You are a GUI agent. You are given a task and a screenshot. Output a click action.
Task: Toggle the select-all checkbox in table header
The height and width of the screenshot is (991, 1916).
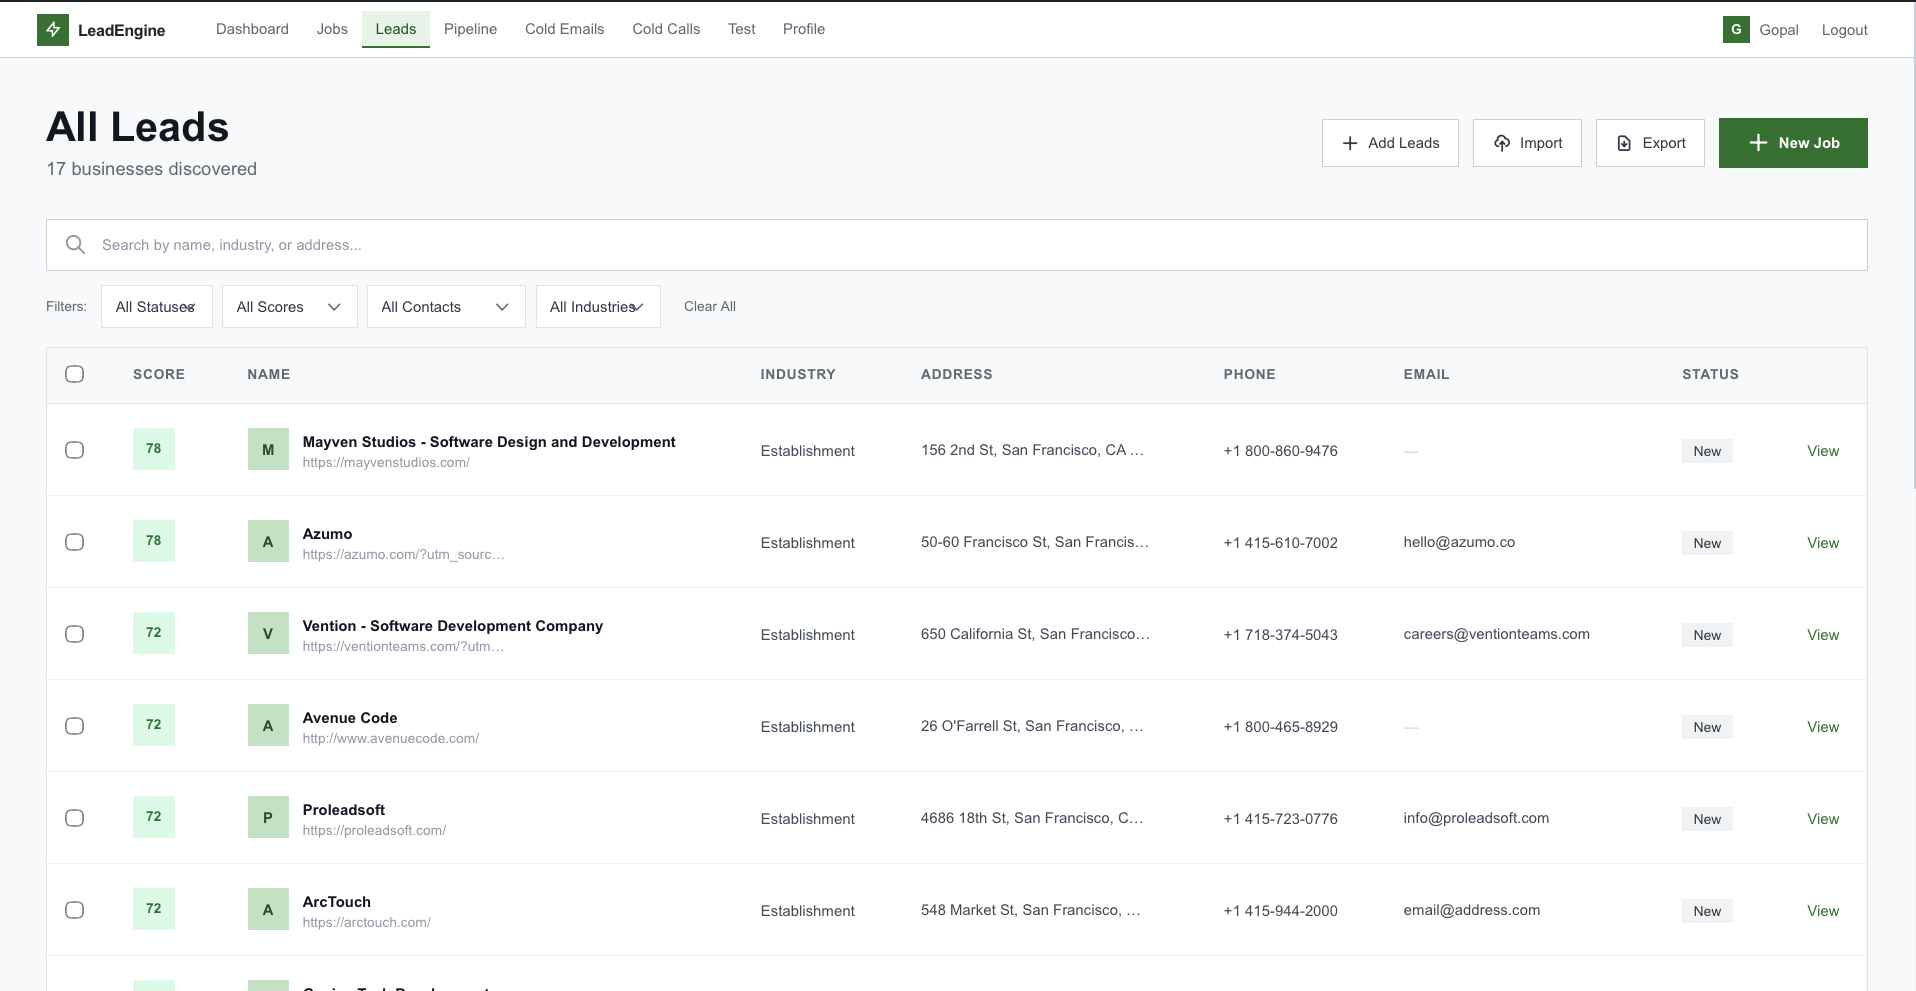point(75,374)
